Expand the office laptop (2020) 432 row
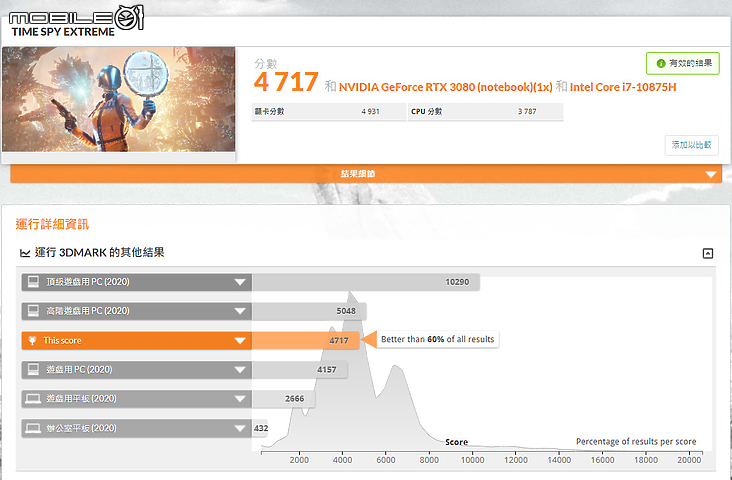Image resolution: width=732 pixels, height=480 pixels. click(x=239, y=428)
